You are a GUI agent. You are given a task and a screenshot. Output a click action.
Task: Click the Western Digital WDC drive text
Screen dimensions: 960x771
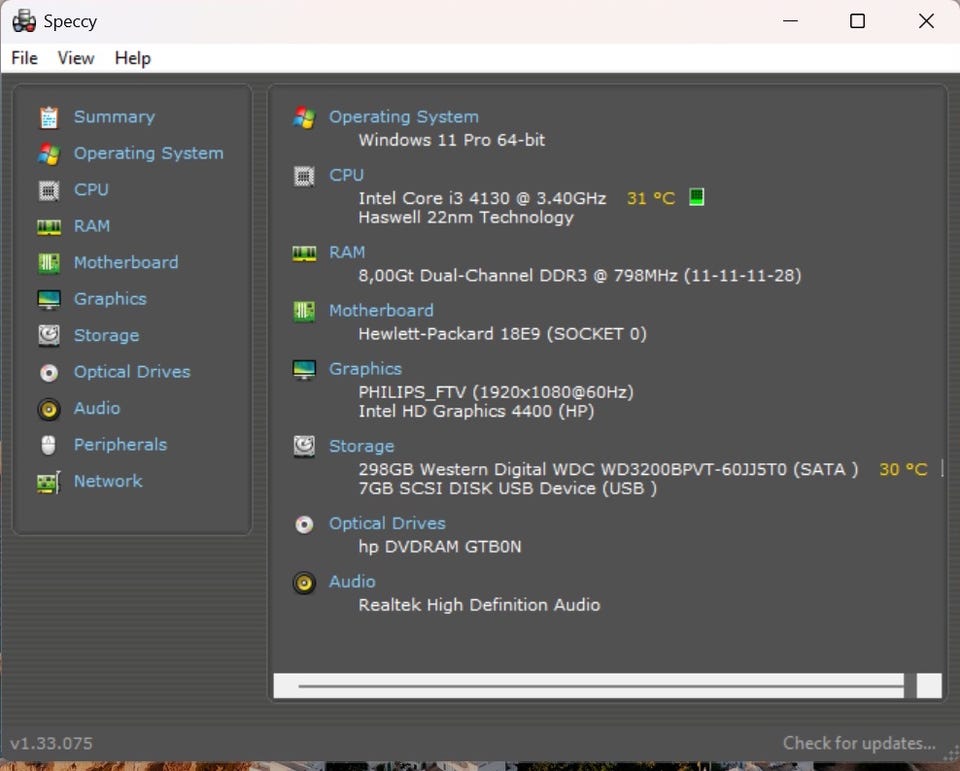(x=608, y=470)
